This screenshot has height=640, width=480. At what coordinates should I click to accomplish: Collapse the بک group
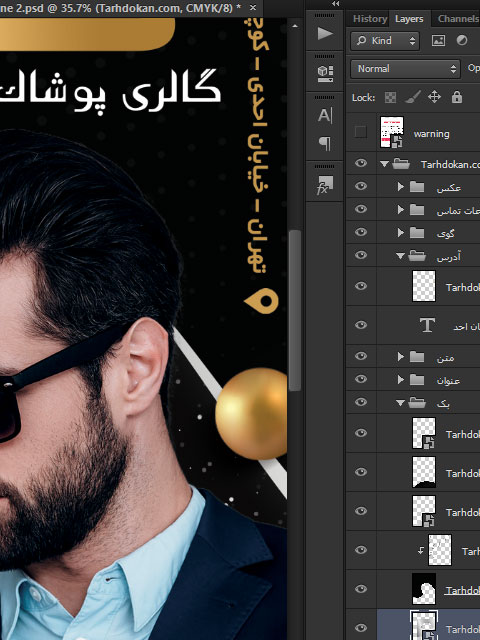(x=400, y=403)
